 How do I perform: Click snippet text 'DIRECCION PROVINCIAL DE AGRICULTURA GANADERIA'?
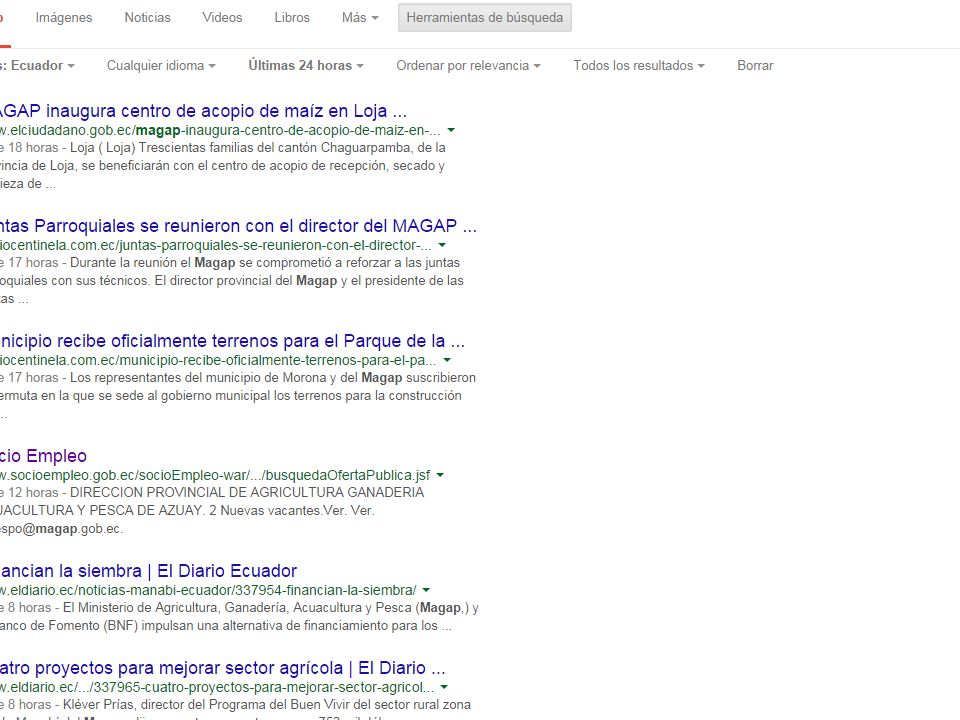(x=247, y=493)
